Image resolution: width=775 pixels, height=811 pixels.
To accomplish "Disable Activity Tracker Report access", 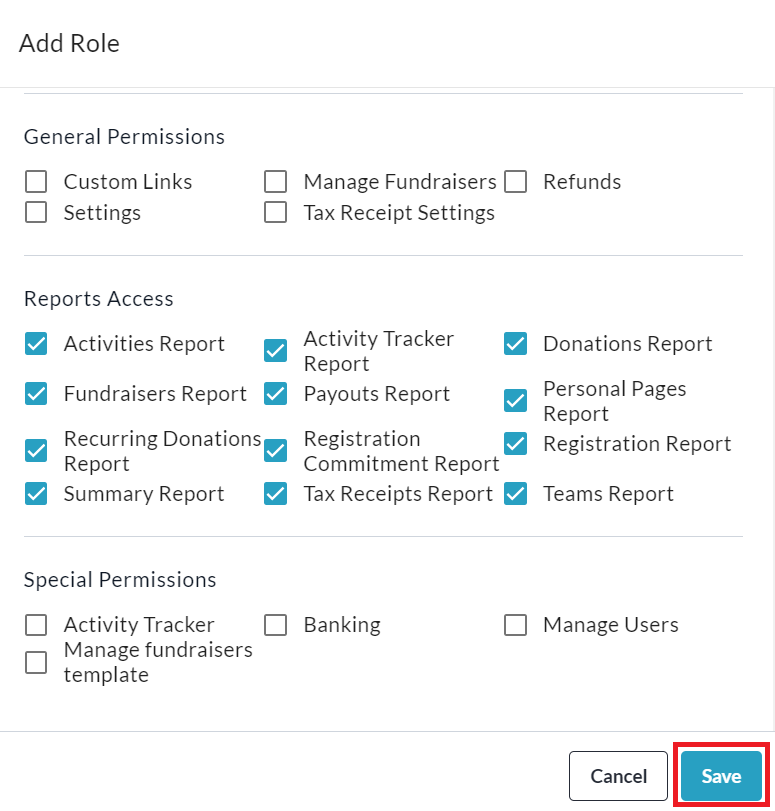I will (x=276, y=351).
